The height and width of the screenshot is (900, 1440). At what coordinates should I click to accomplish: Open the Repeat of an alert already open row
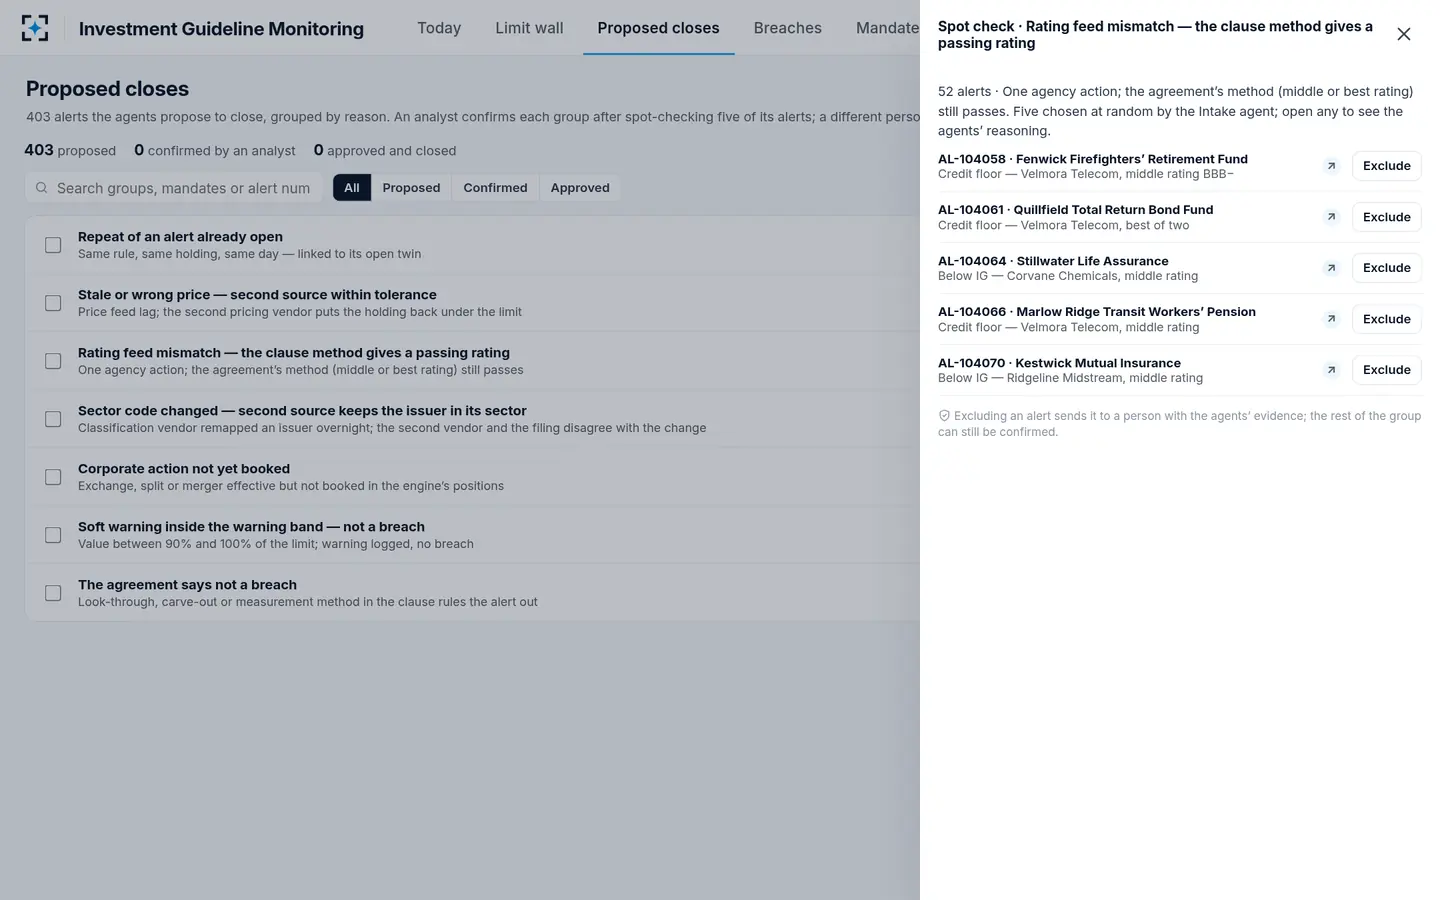coord(472,245)
